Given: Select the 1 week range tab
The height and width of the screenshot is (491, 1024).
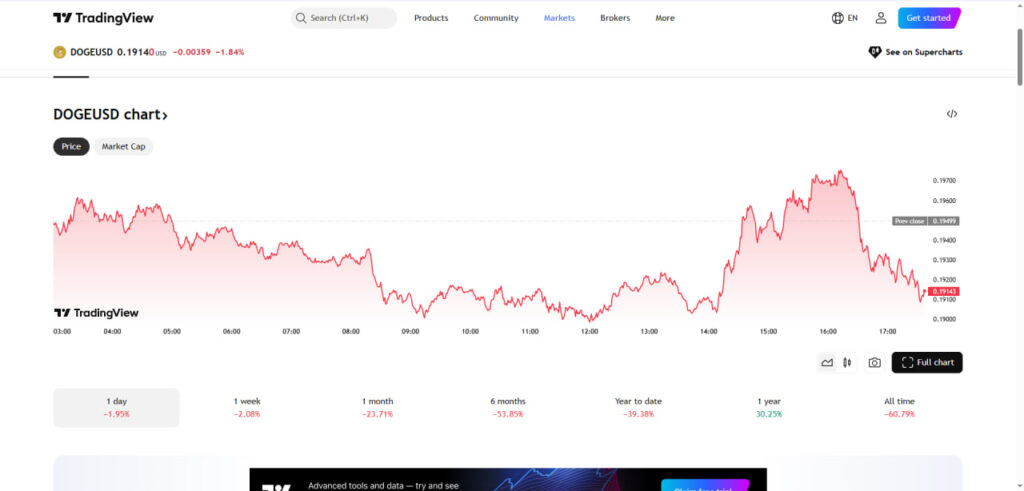Looking at the screenshot, I should pos(247,407).
